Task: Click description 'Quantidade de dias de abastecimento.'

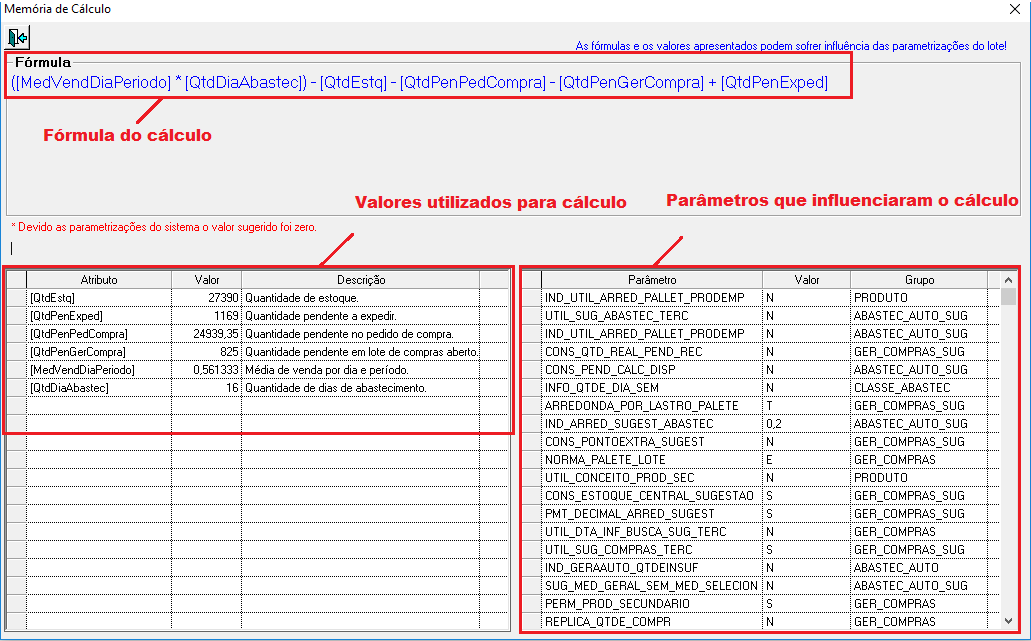Action: tap(336, 388)
